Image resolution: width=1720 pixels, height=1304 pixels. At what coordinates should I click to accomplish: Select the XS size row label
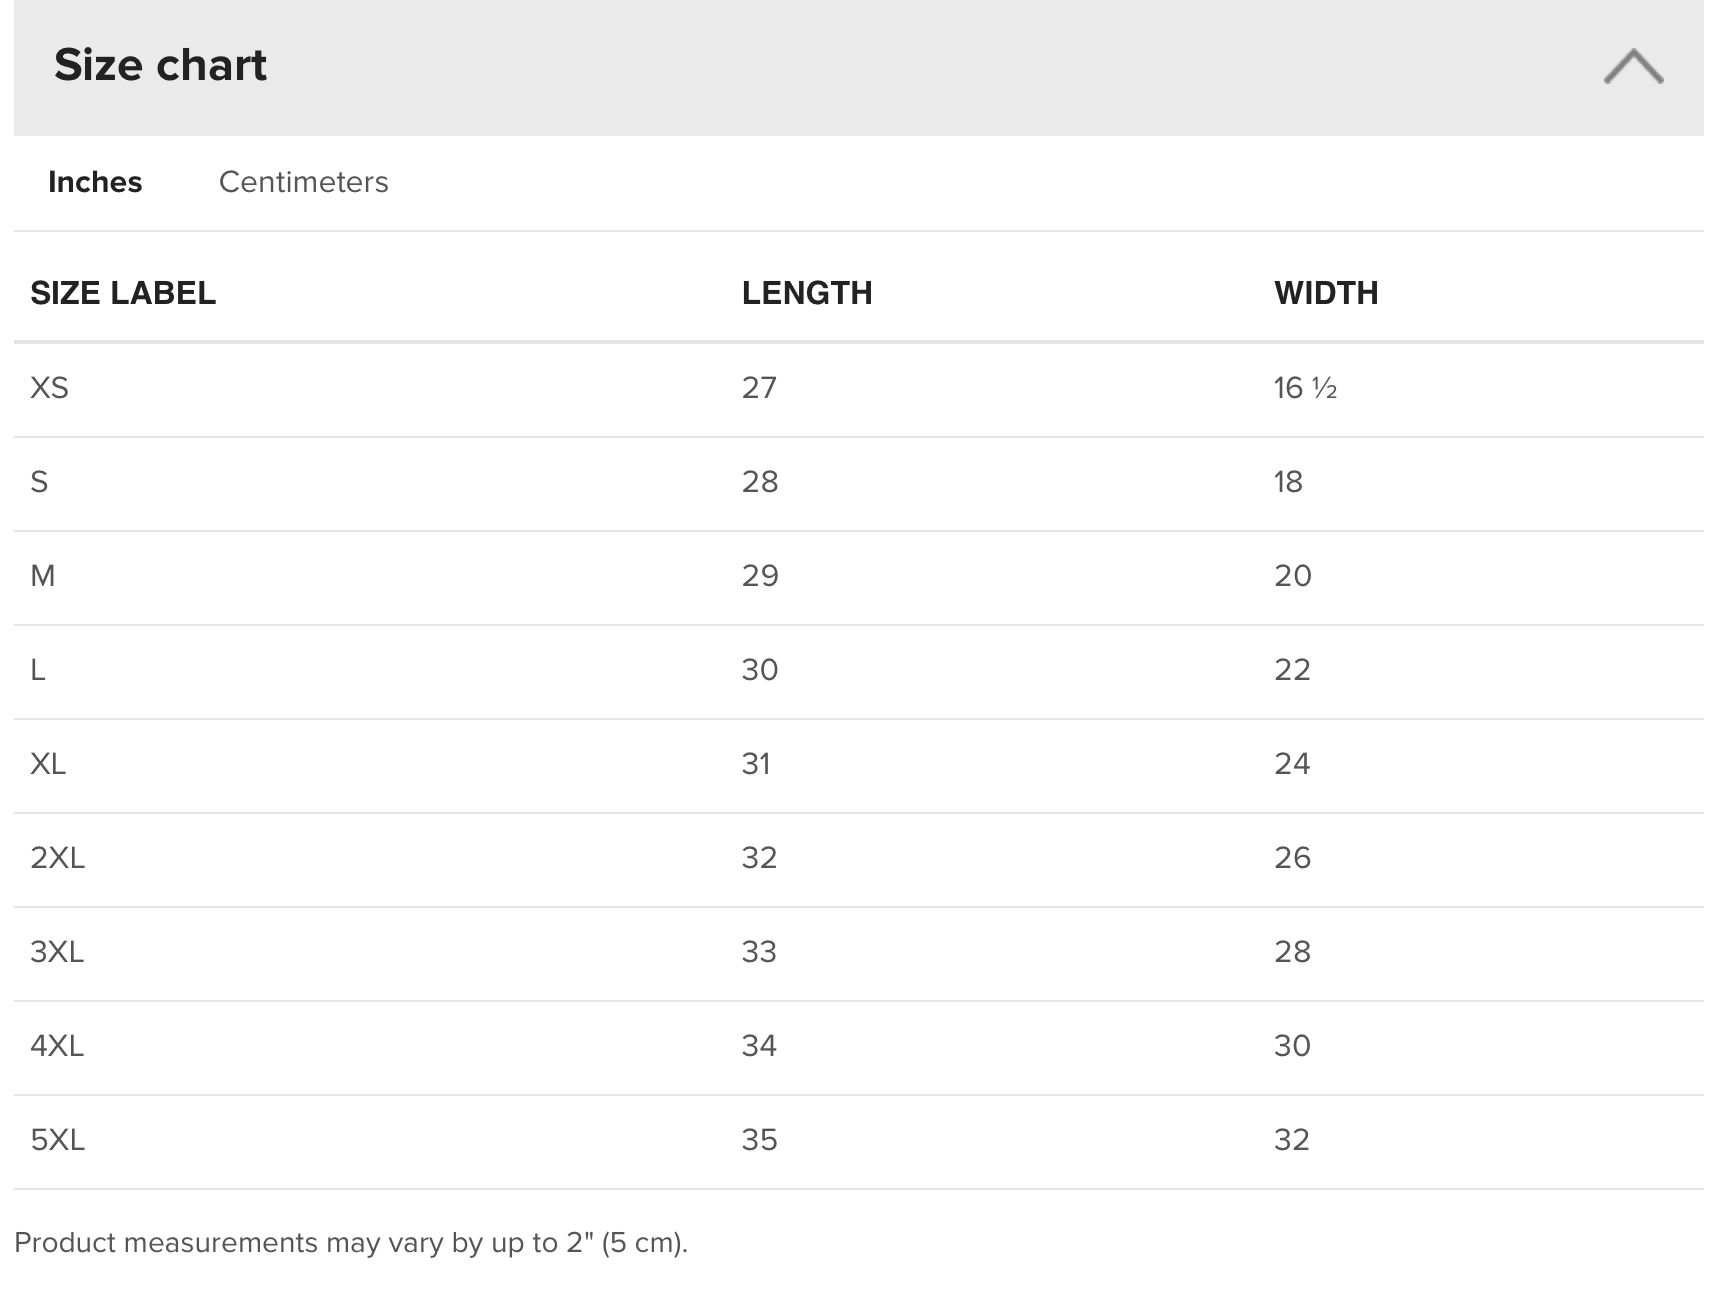click(x=49, y=388)
